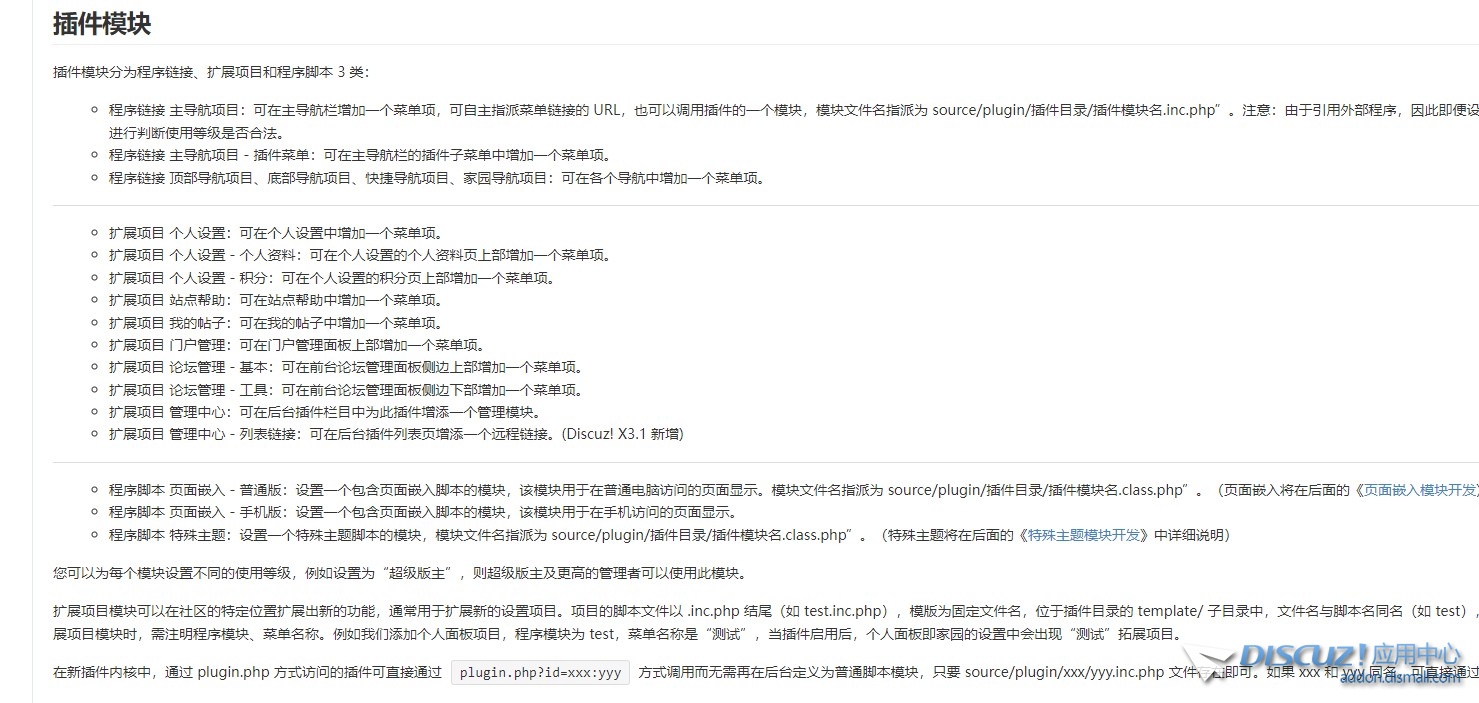Click the 扩展项目 站点帮助 list item
Image resolution: width=1479 pixels, height=703 pixels.
click(x=276, y=300)
